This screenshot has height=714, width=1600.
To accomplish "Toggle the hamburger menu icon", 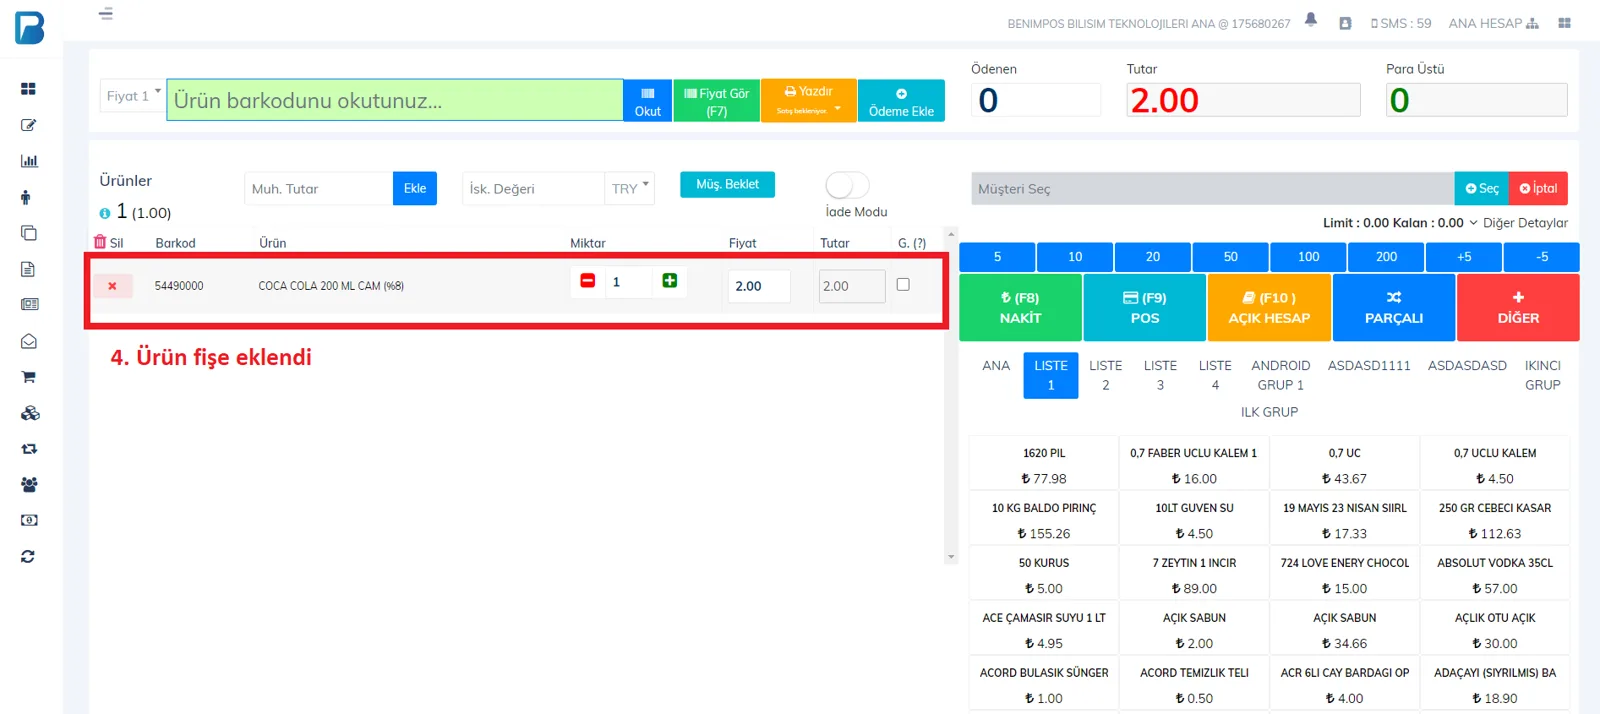I will click(106, 14).
